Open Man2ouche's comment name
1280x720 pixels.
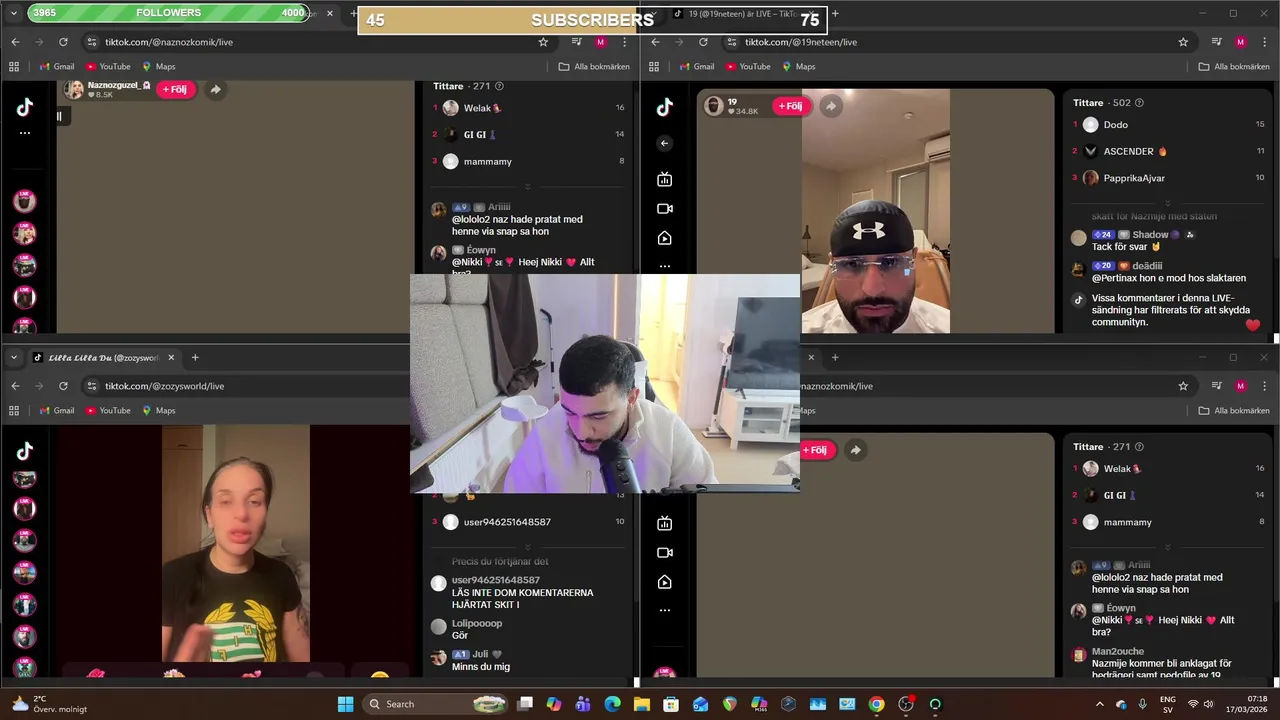coord(1118,651)
